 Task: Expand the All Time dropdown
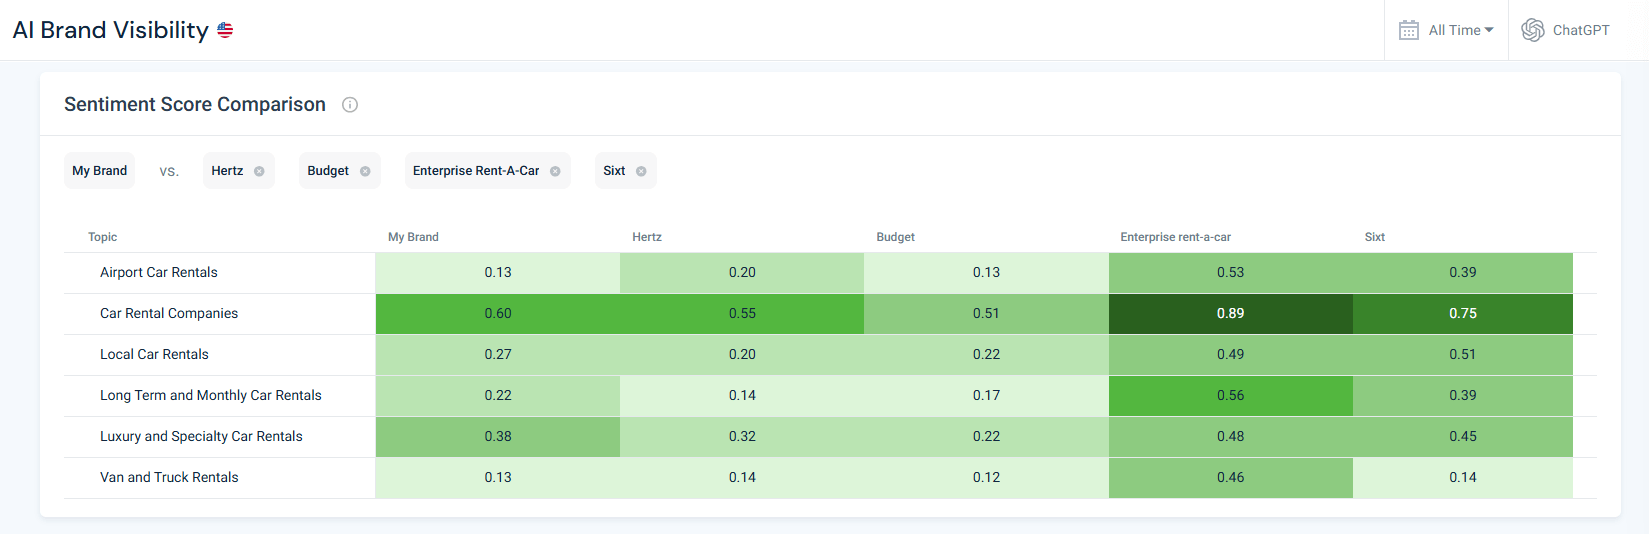[x=1461, y=30]
